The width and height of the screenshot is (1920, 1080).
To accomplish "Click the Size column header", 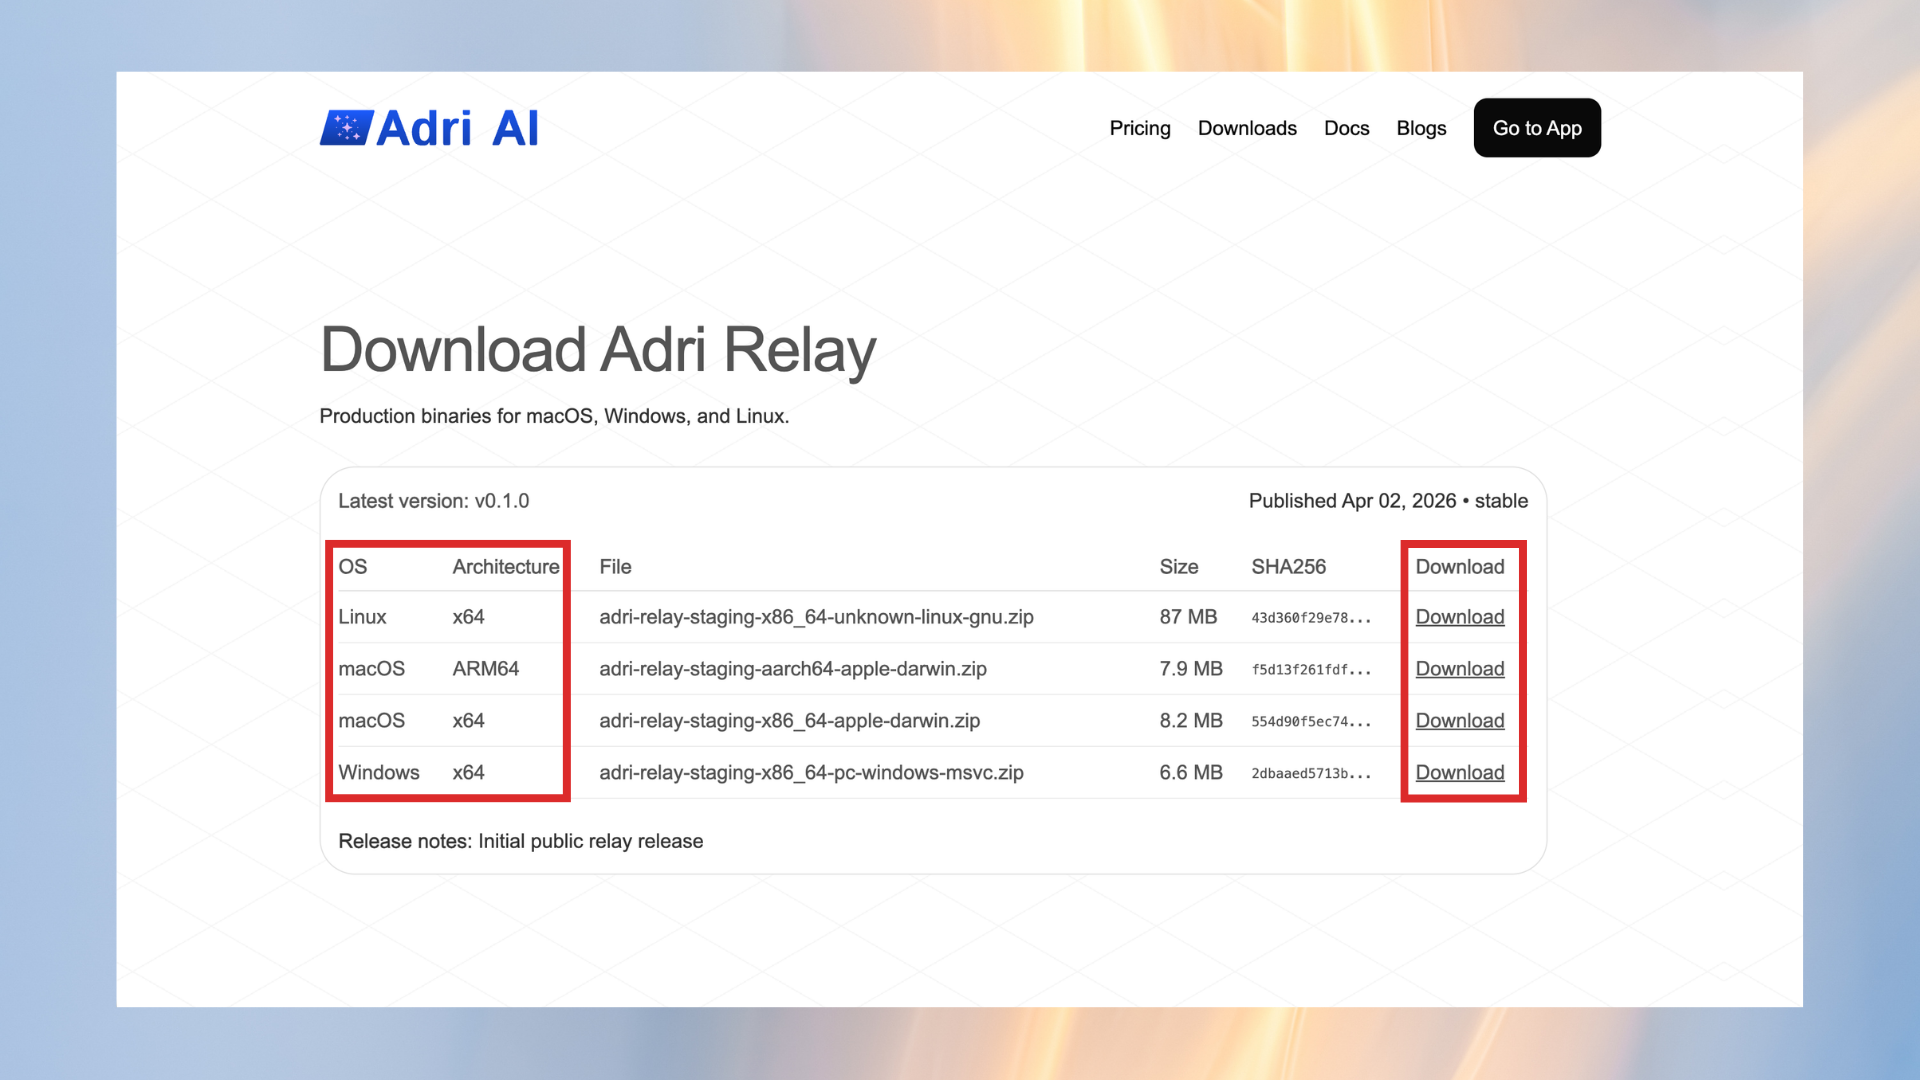I will 1178,567.
